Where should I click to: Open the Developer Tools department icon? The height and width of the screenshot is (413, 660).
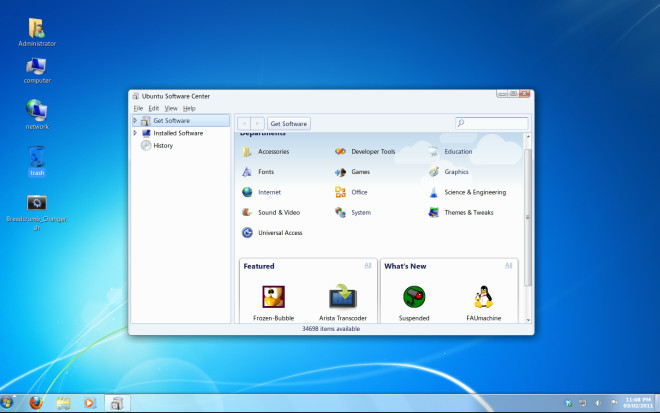[x=340, y=152]
